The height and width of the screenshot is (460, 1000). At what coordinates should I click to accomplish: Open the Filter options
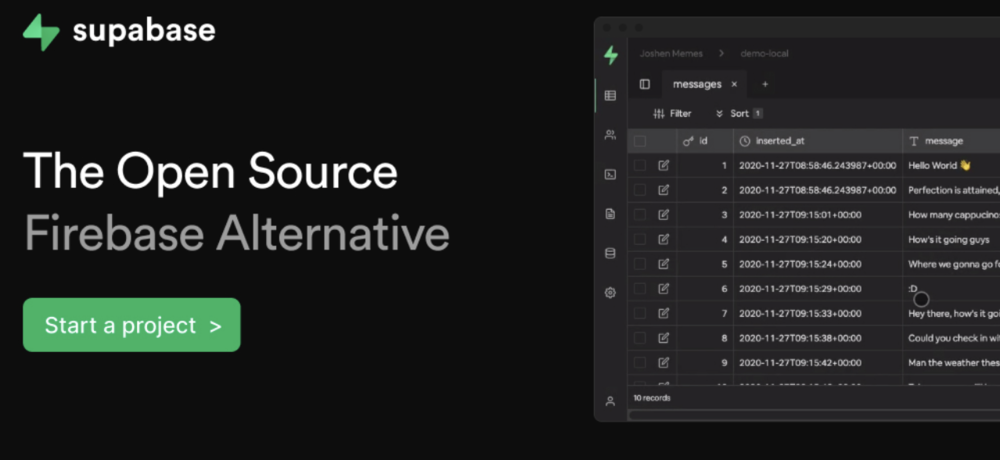(x=672, y=114)
